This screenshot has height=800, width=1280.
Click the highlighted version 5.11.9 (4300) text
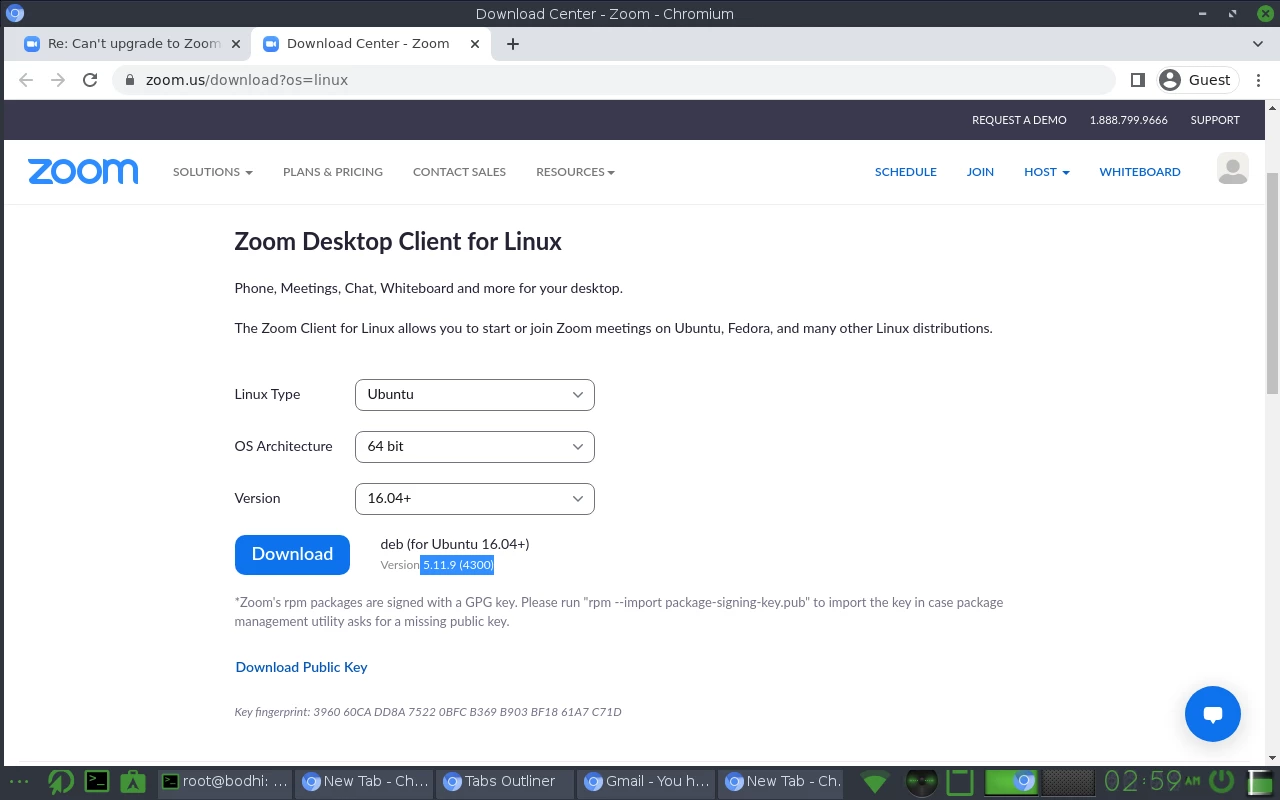pos(458,565)
